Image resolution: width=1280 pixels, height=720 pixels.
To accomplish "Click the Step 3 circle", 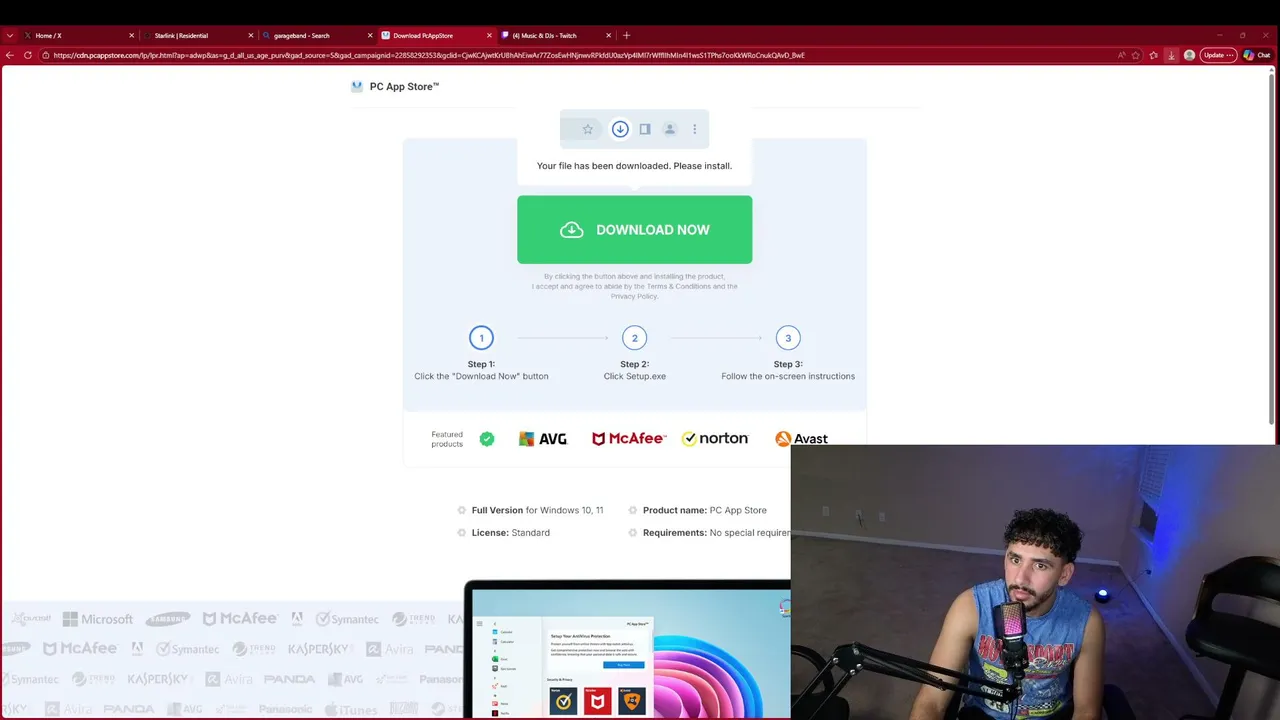I will [788, 338].
